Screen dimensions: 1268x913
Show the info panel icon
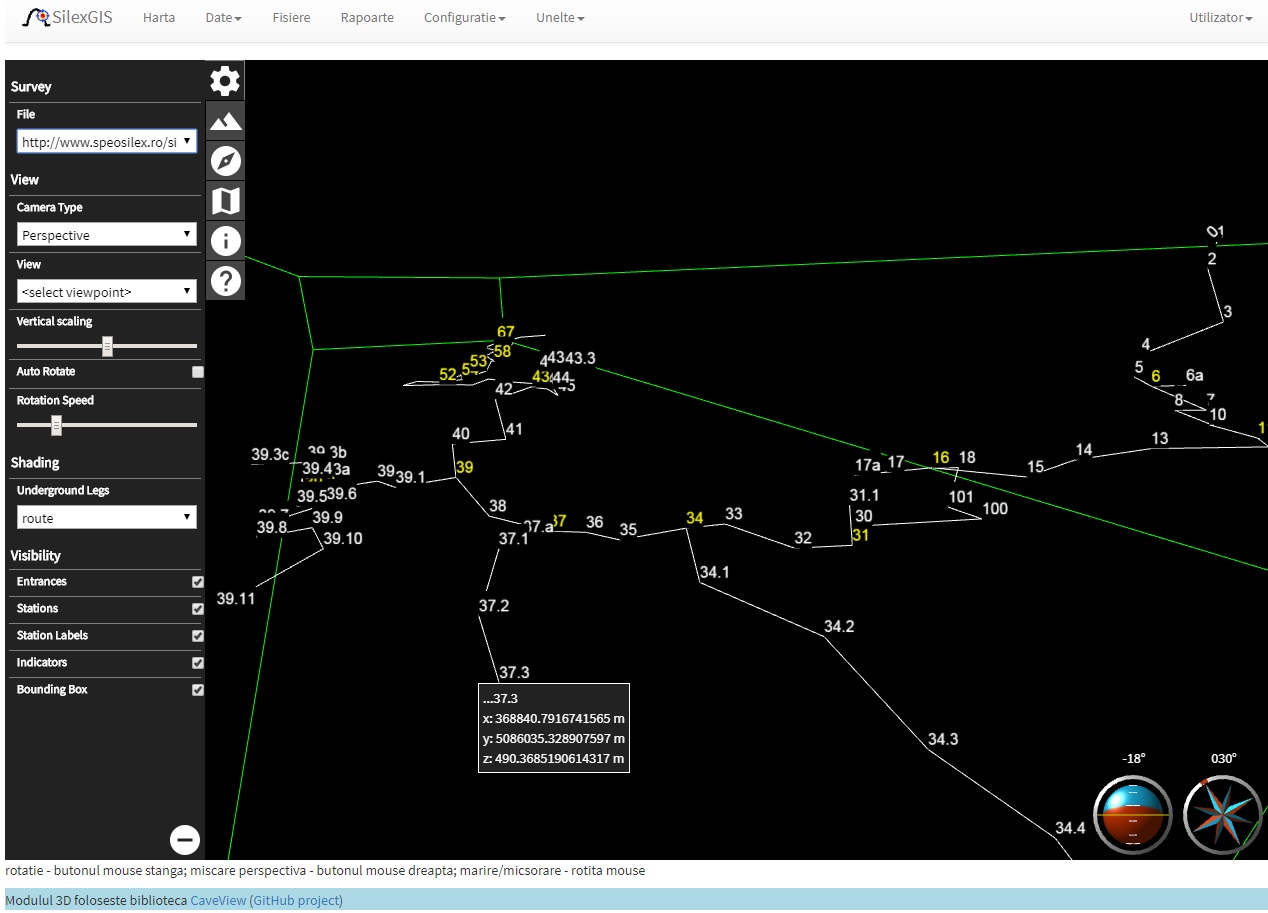(226, 241)
